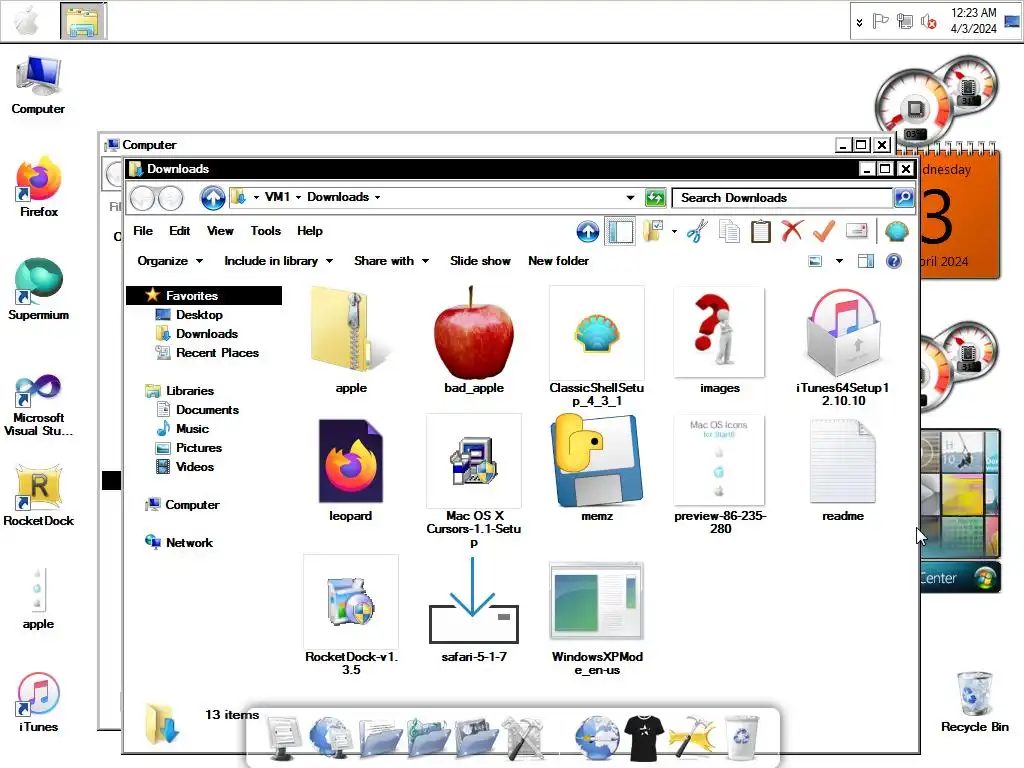This screenshot has width=1024, height=768.
Task: Click the Slide show button
Action: (480, 261)
